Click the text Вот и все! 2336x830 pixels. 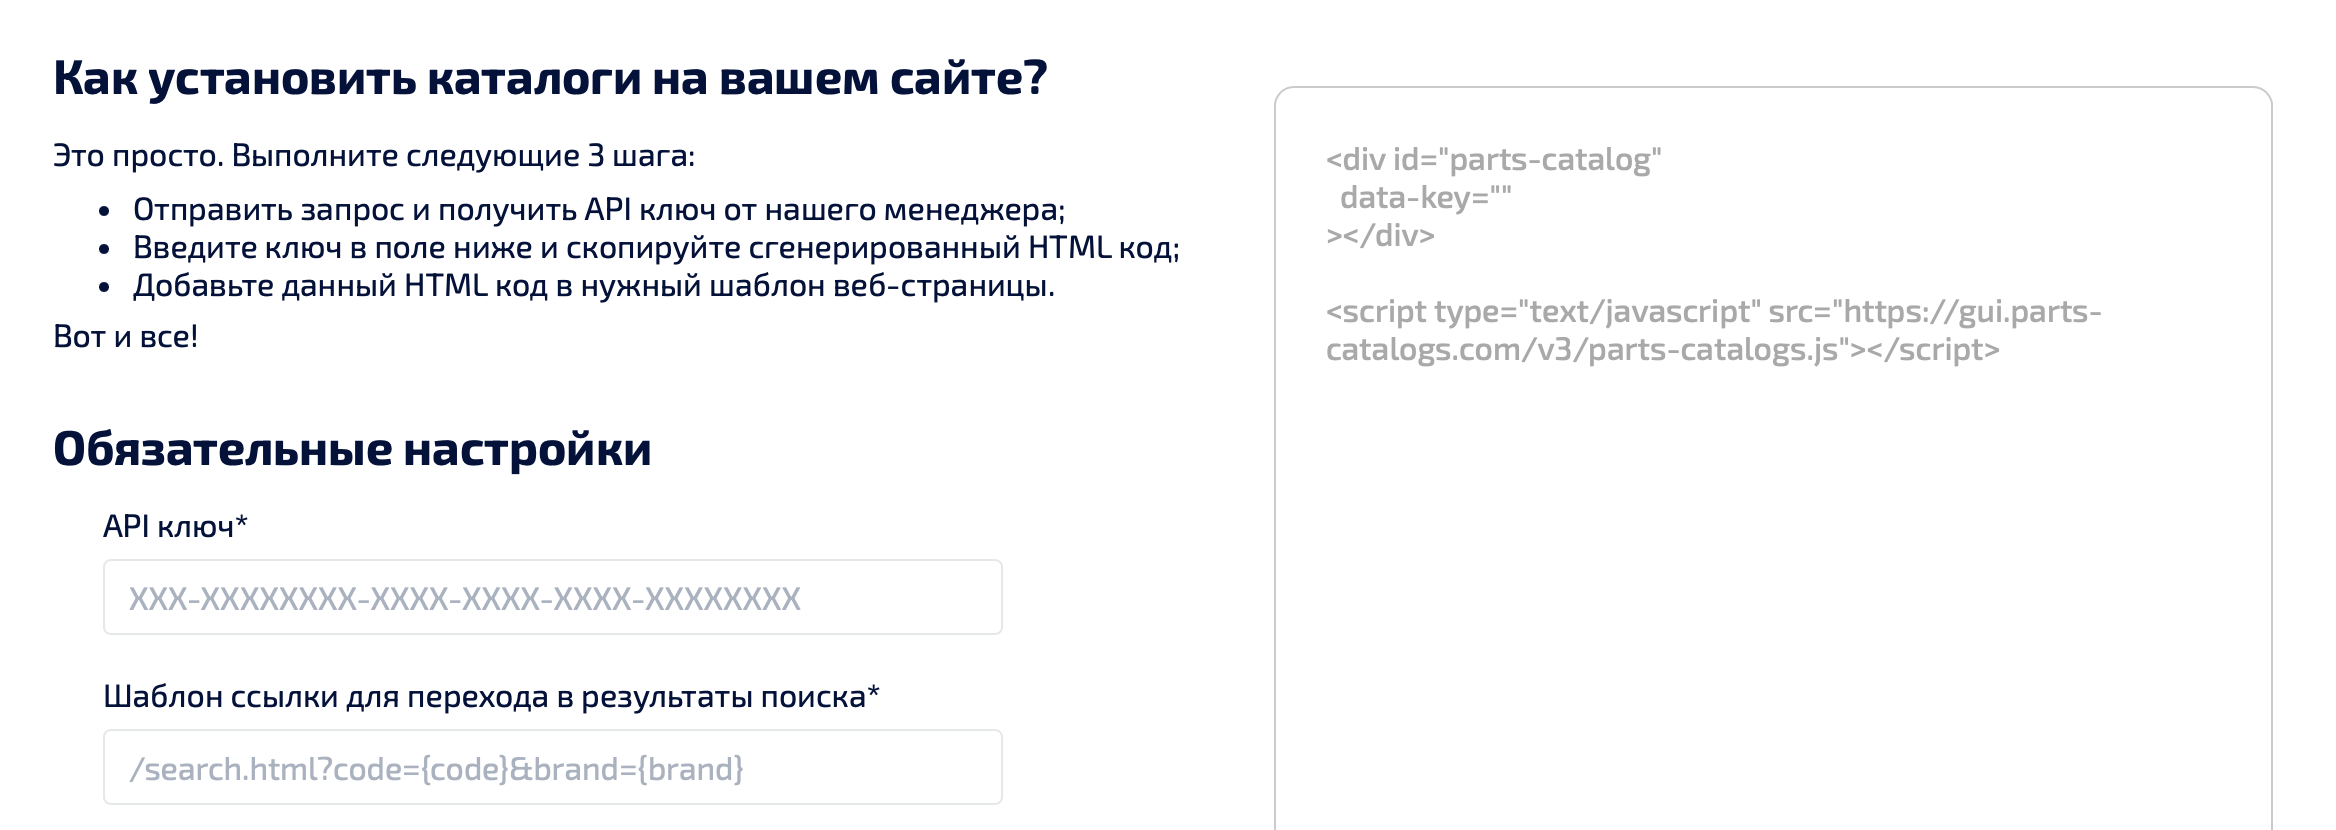(125, 337)
